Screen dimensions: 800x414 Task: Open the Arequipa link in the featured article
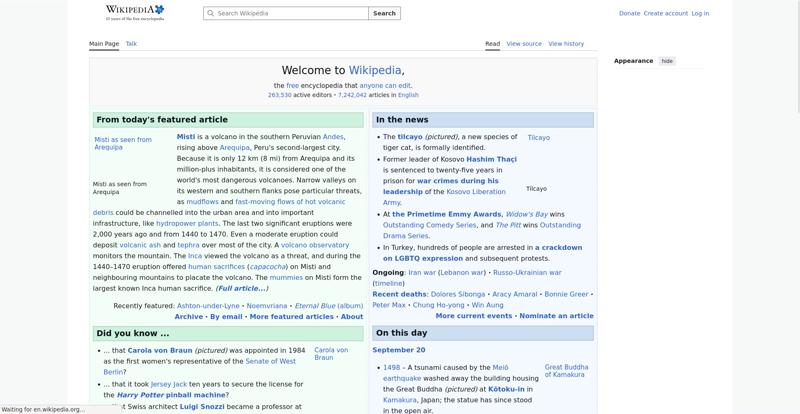coord(235,148)
